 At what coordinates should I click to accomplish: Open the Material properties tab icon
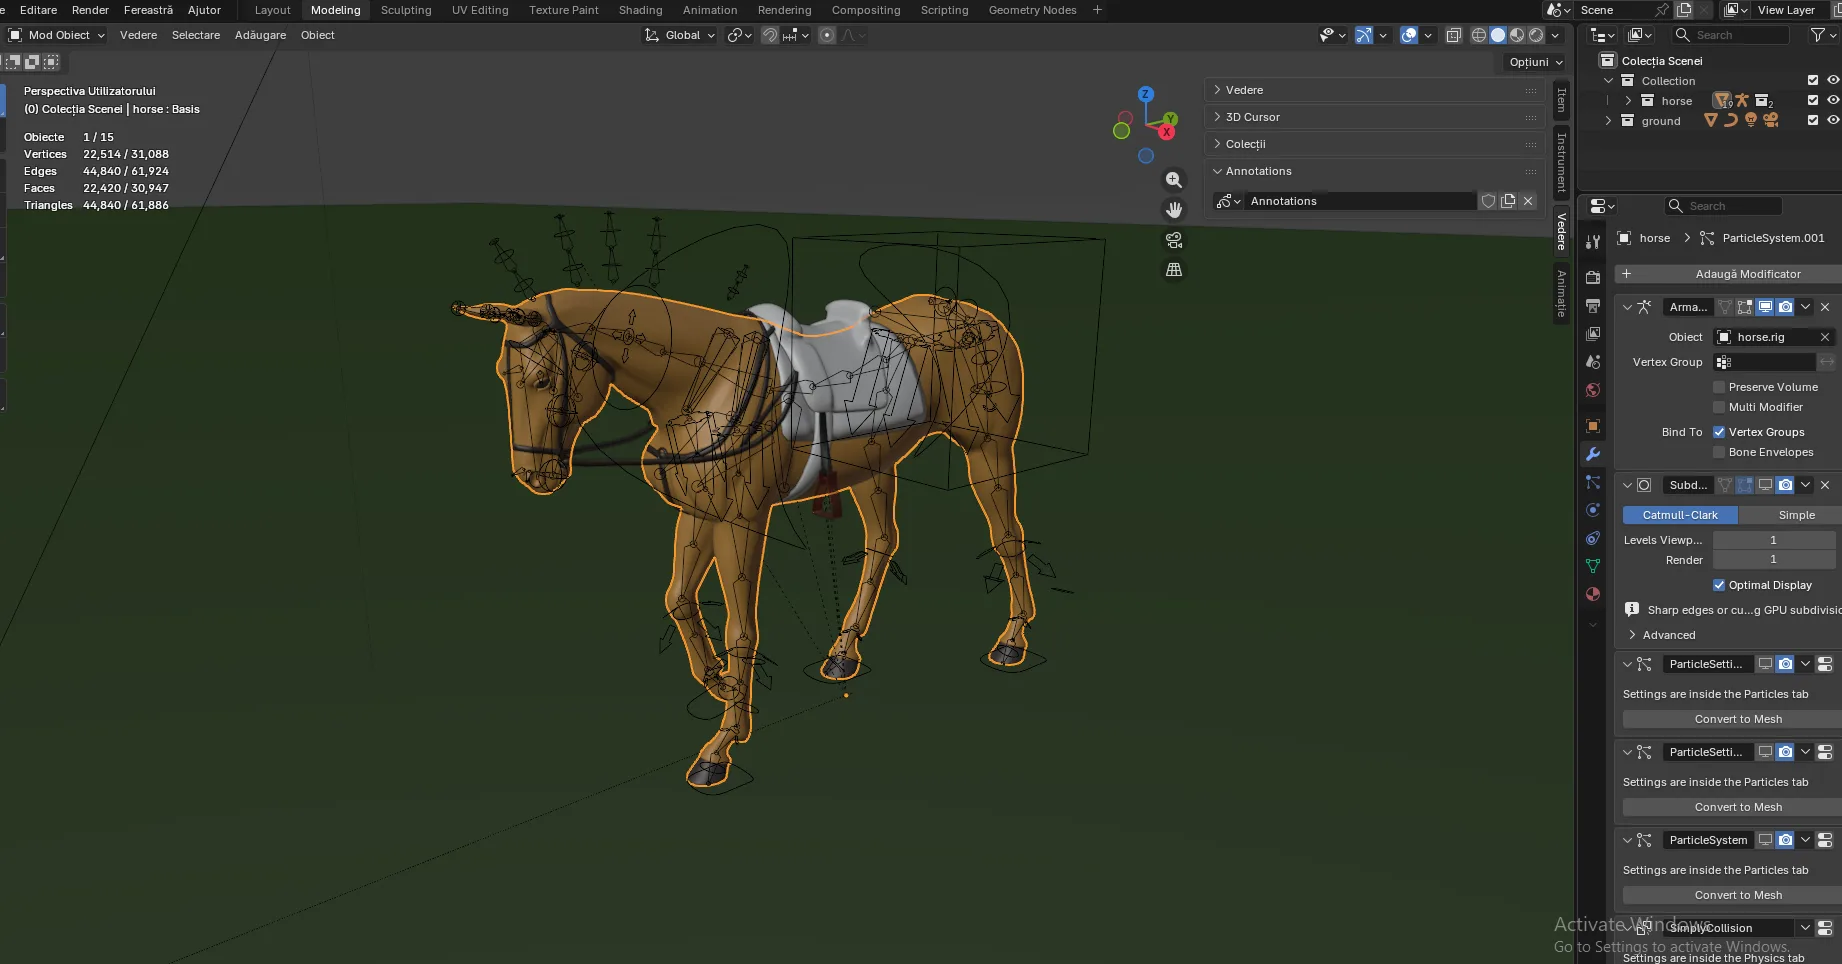coord(1593,594)
